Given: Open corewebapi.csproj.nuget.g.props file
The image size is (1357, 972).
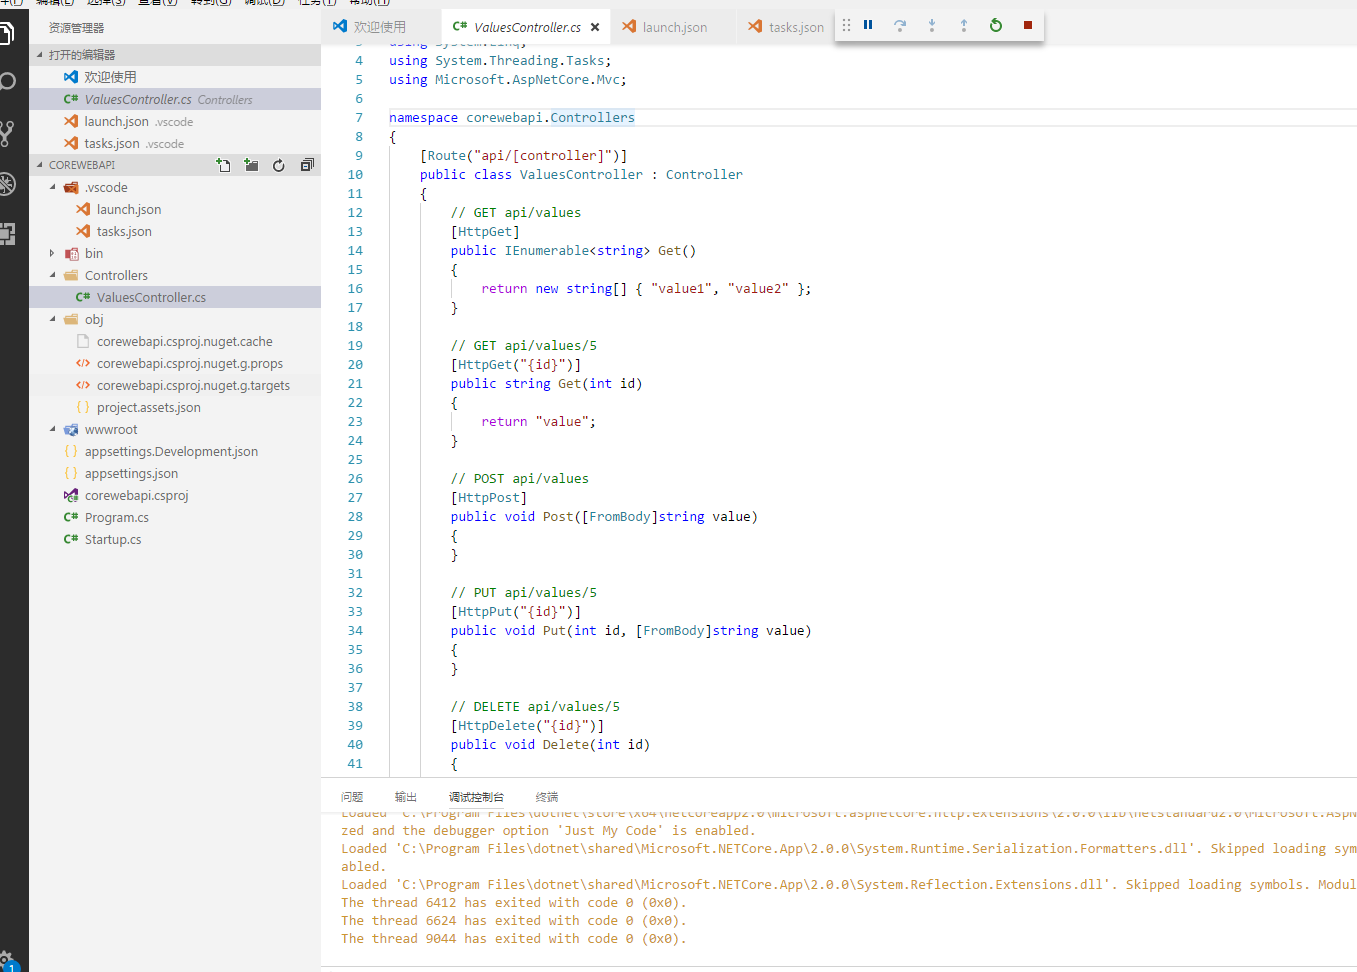Looking at the screenshot, I should [175, 363].
